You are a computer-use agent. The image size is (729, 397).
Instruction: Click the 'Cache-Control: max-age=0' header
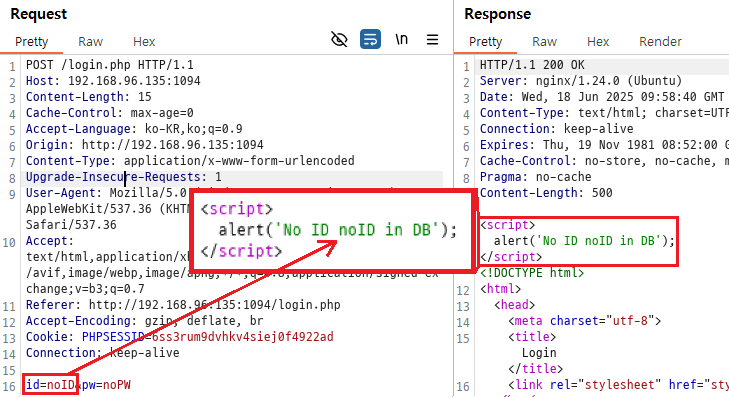pos(110,113)
